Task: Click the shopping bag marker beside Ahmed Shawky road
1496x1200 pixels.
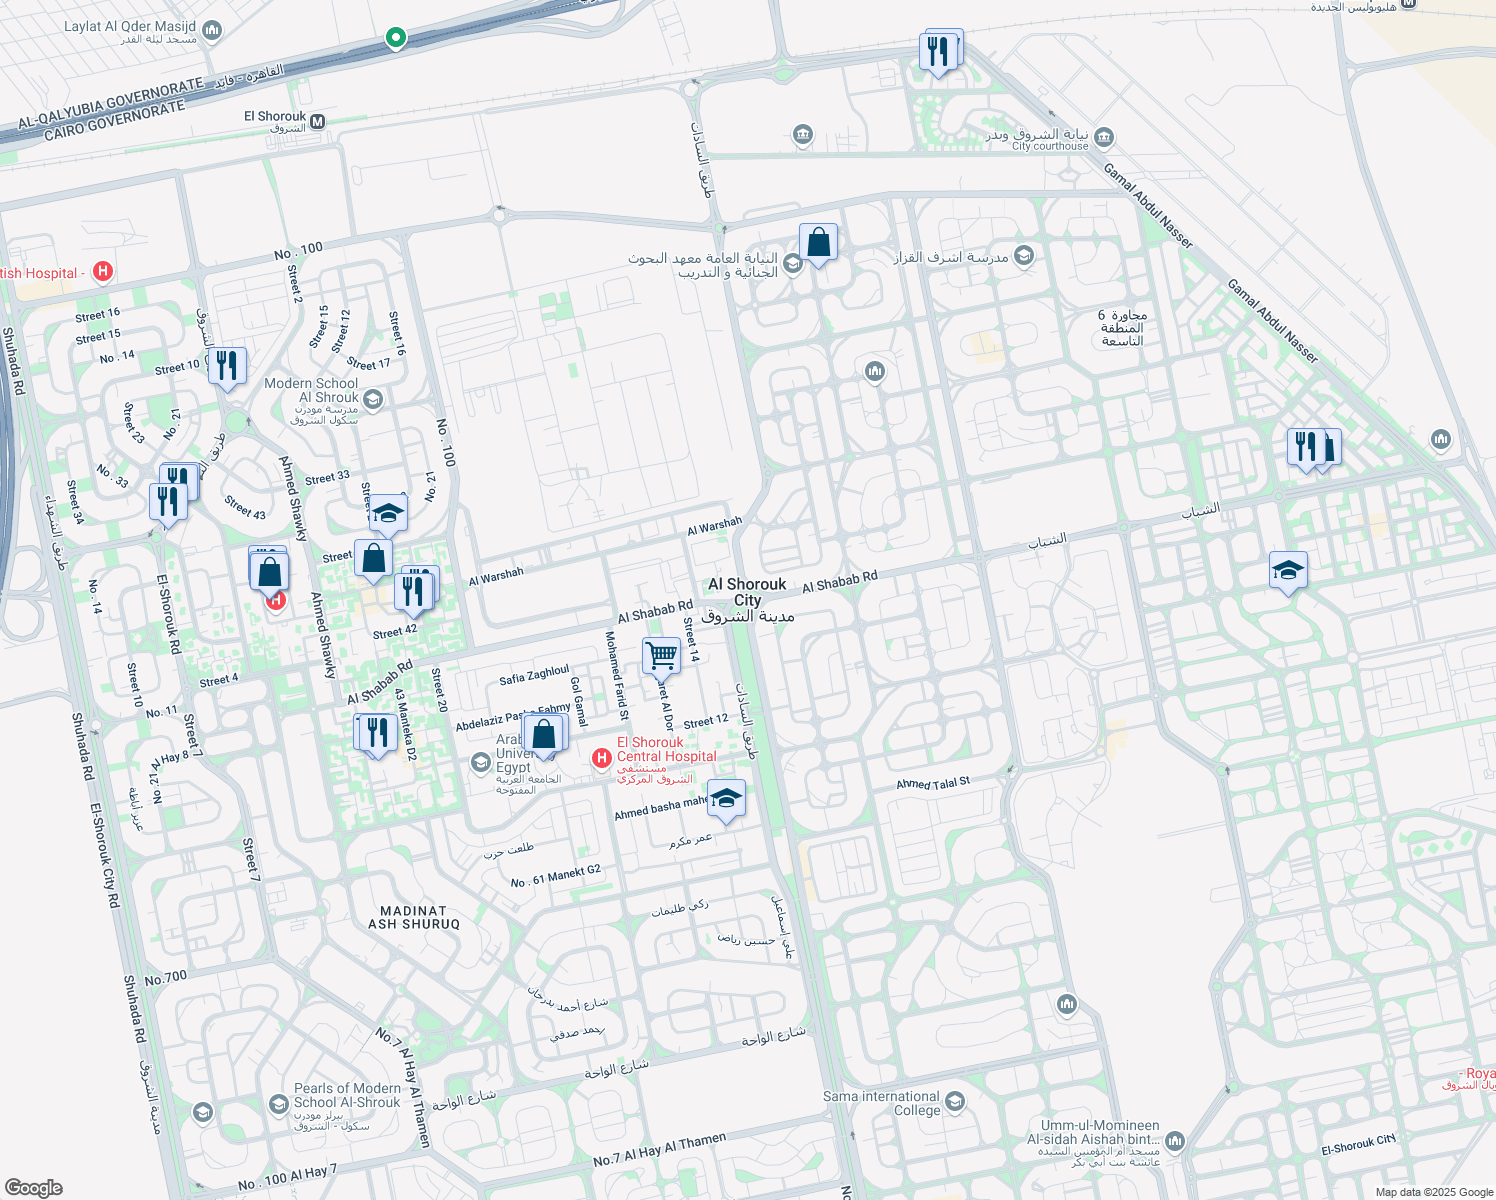Action: point(270,574)
